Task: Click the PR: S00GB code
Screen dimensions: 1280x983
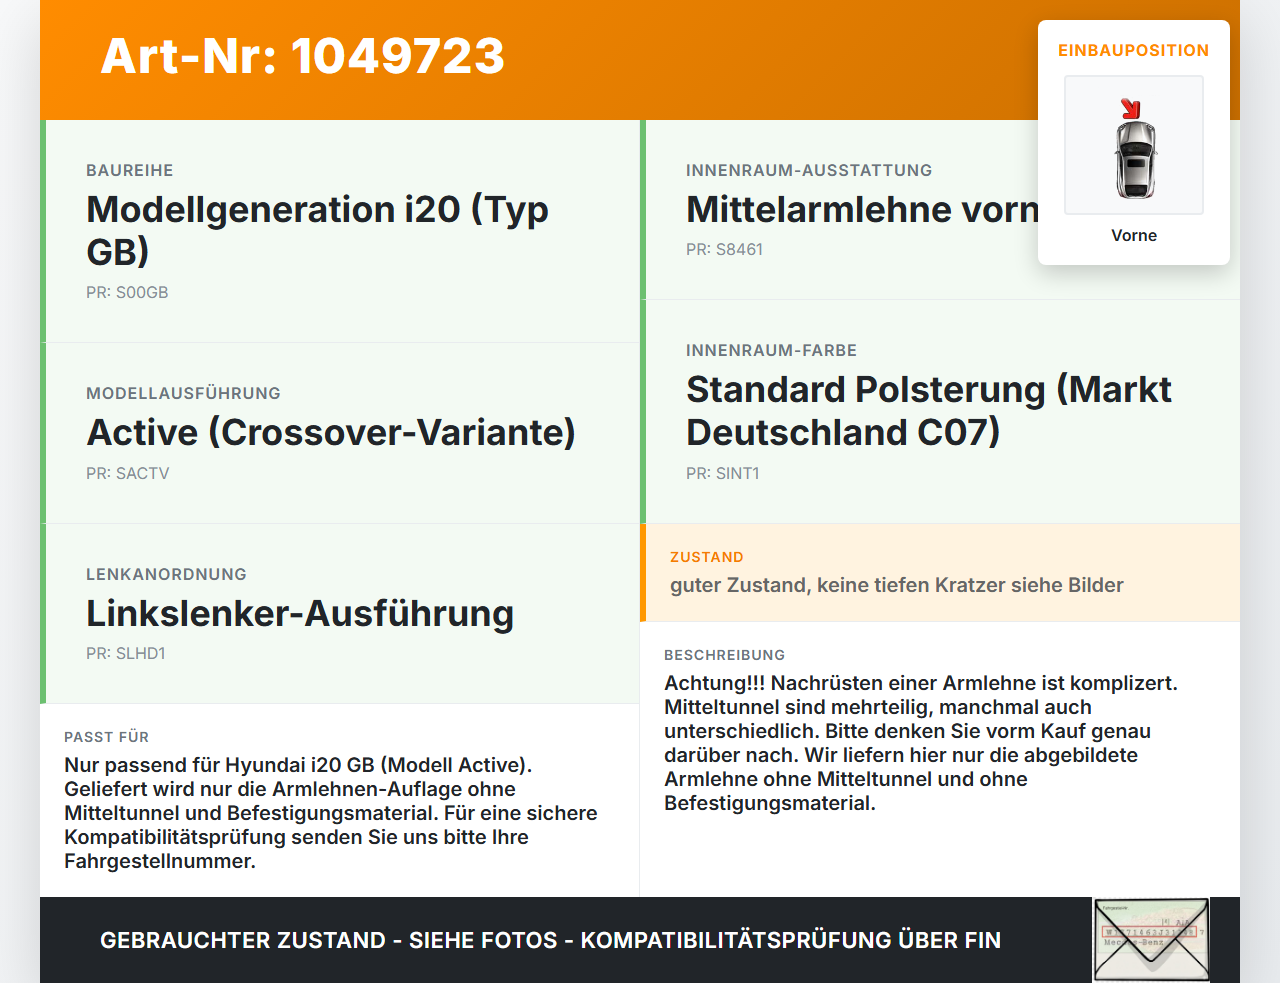Action: (127, 293)
